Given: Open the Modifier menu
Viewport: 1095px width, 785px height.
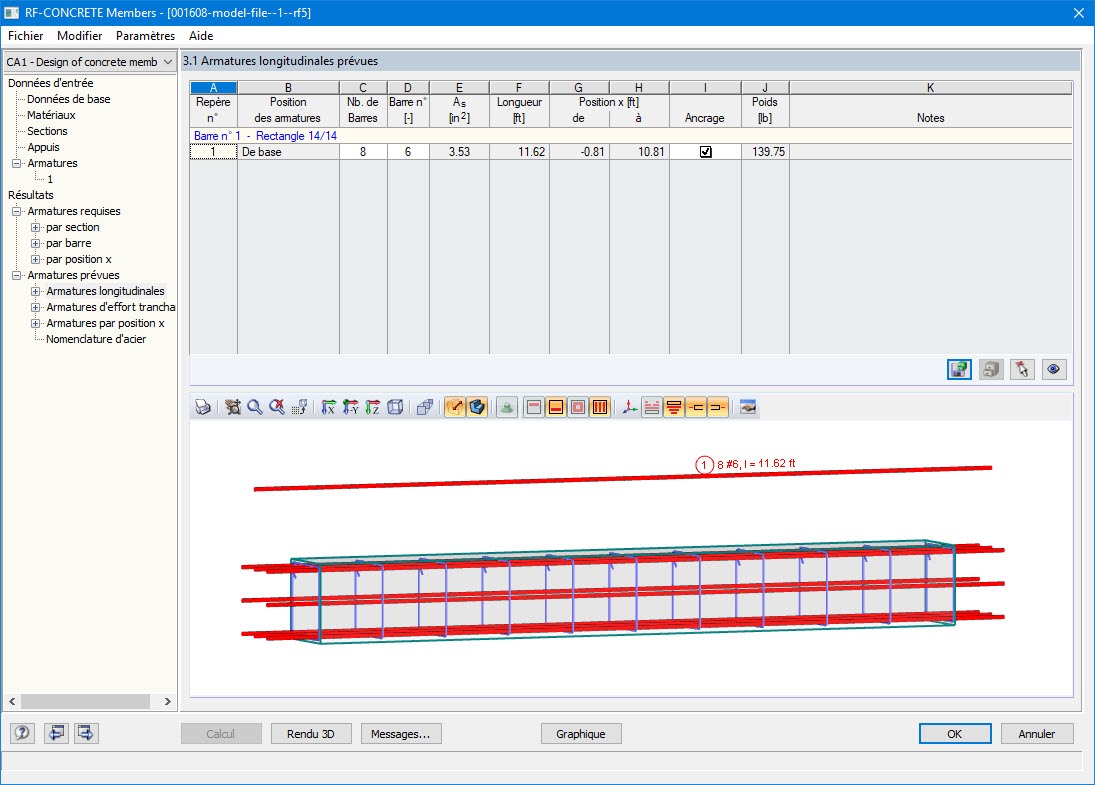Looking at the screenshot, I should click(80, 36).
